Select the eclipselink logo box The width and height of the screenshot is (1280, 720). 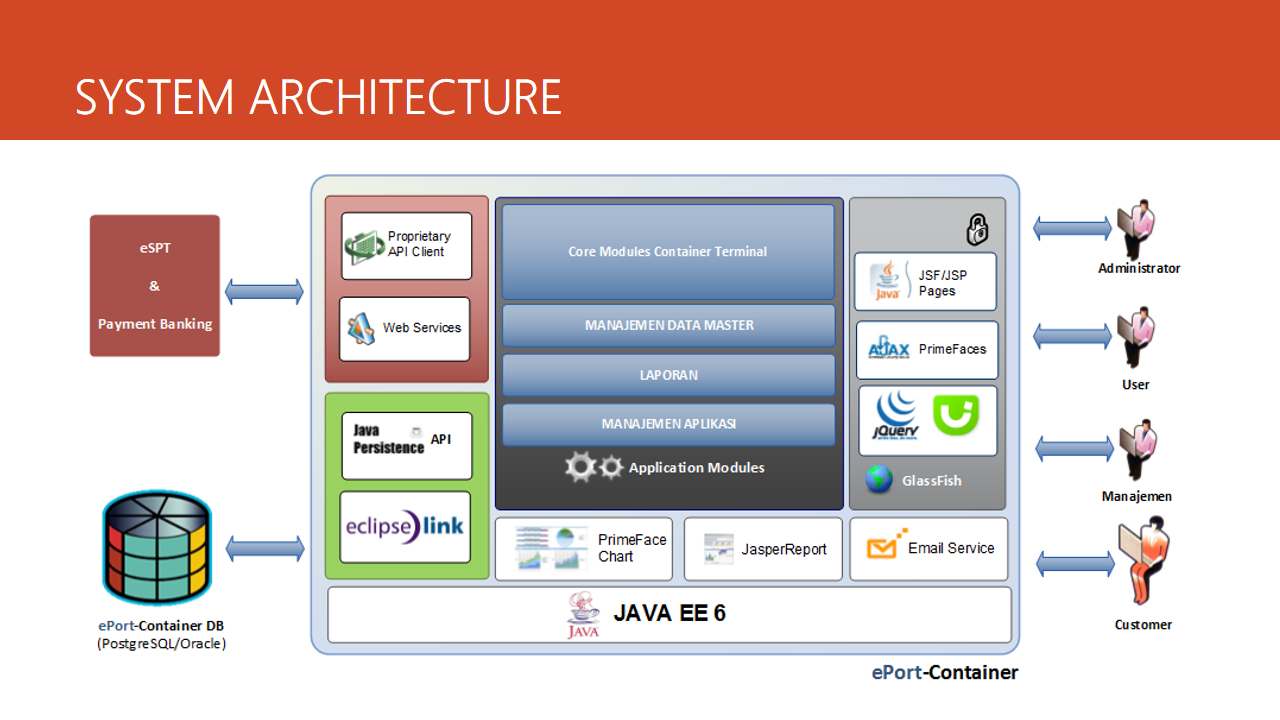click(405, 526)
